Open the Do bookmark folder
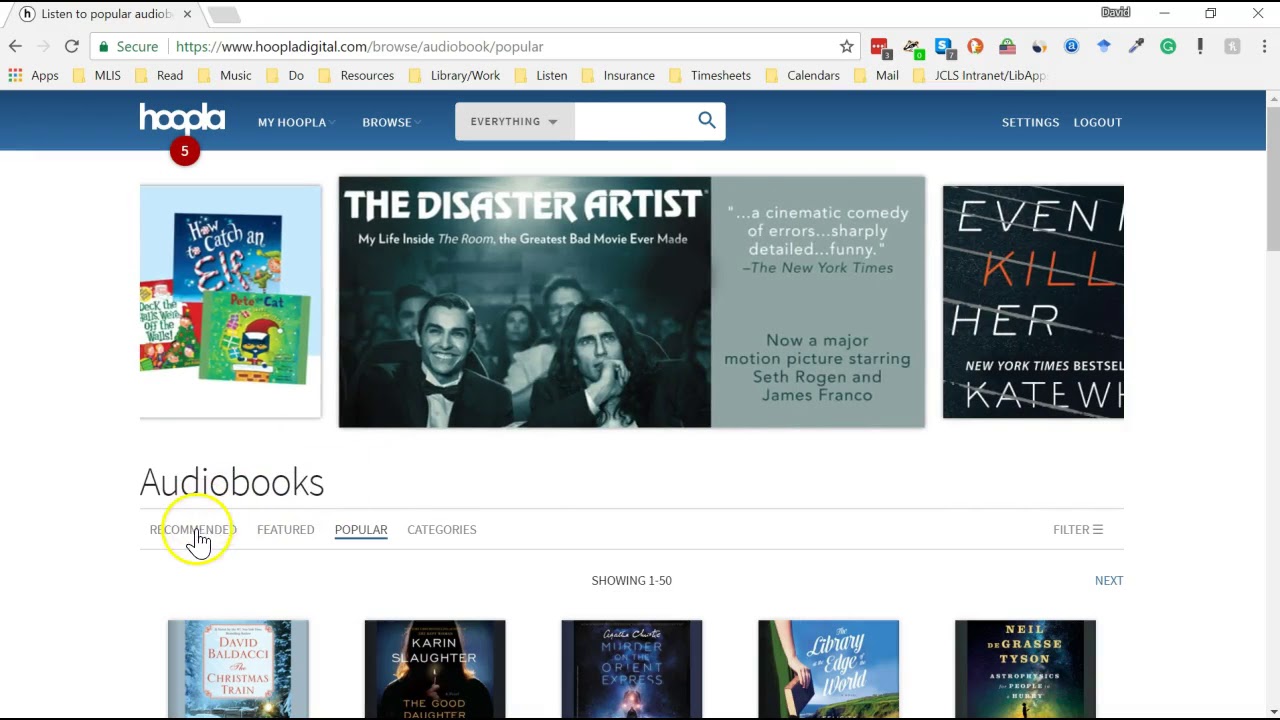The image size is (1280, 720). tap(284, 75)
